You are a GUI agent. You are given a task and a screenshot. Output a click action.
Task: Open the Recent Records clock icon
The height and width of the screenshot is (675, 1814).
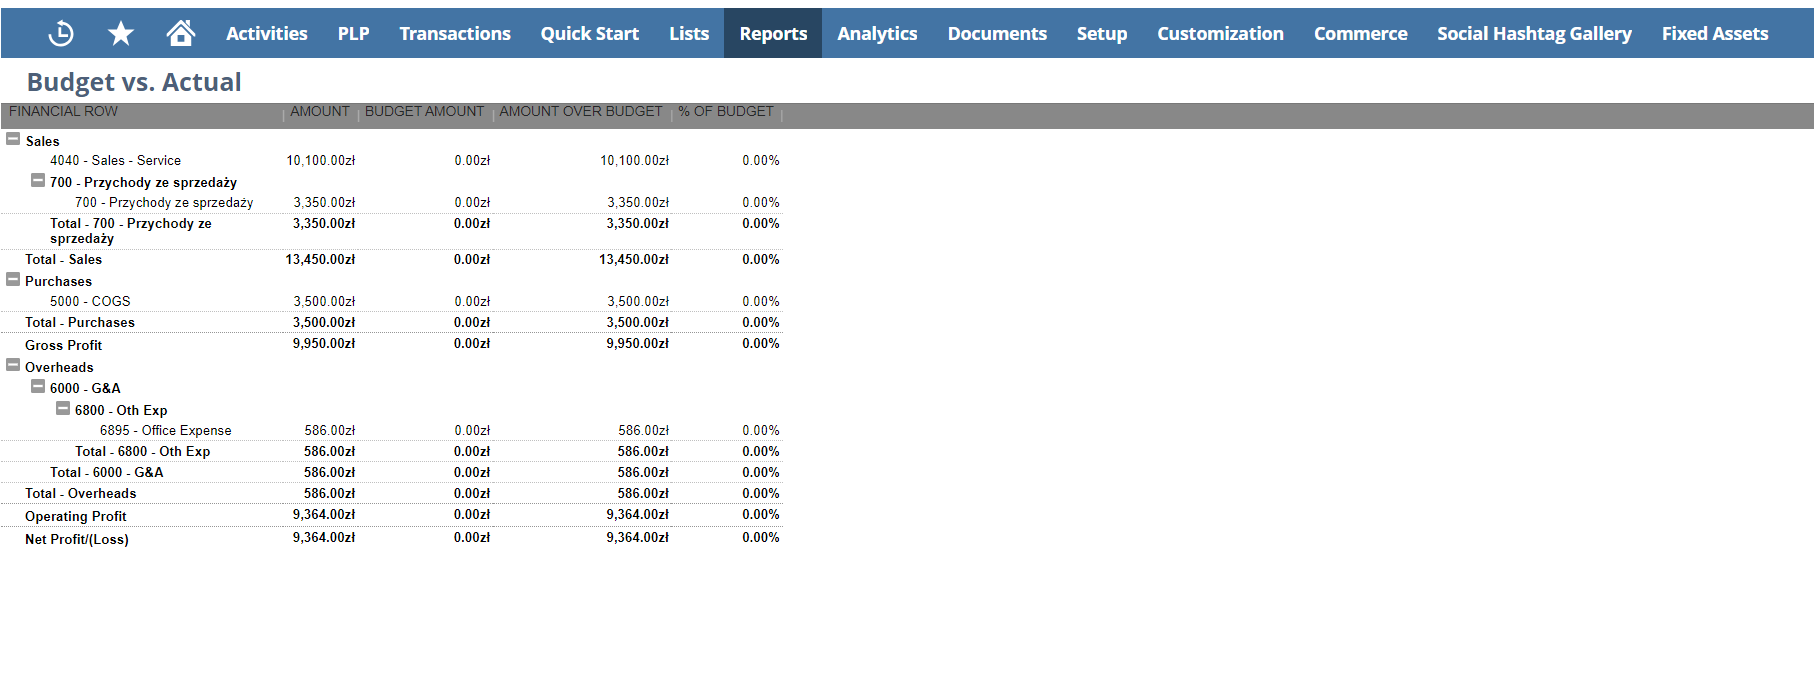[x=61, y=34]
